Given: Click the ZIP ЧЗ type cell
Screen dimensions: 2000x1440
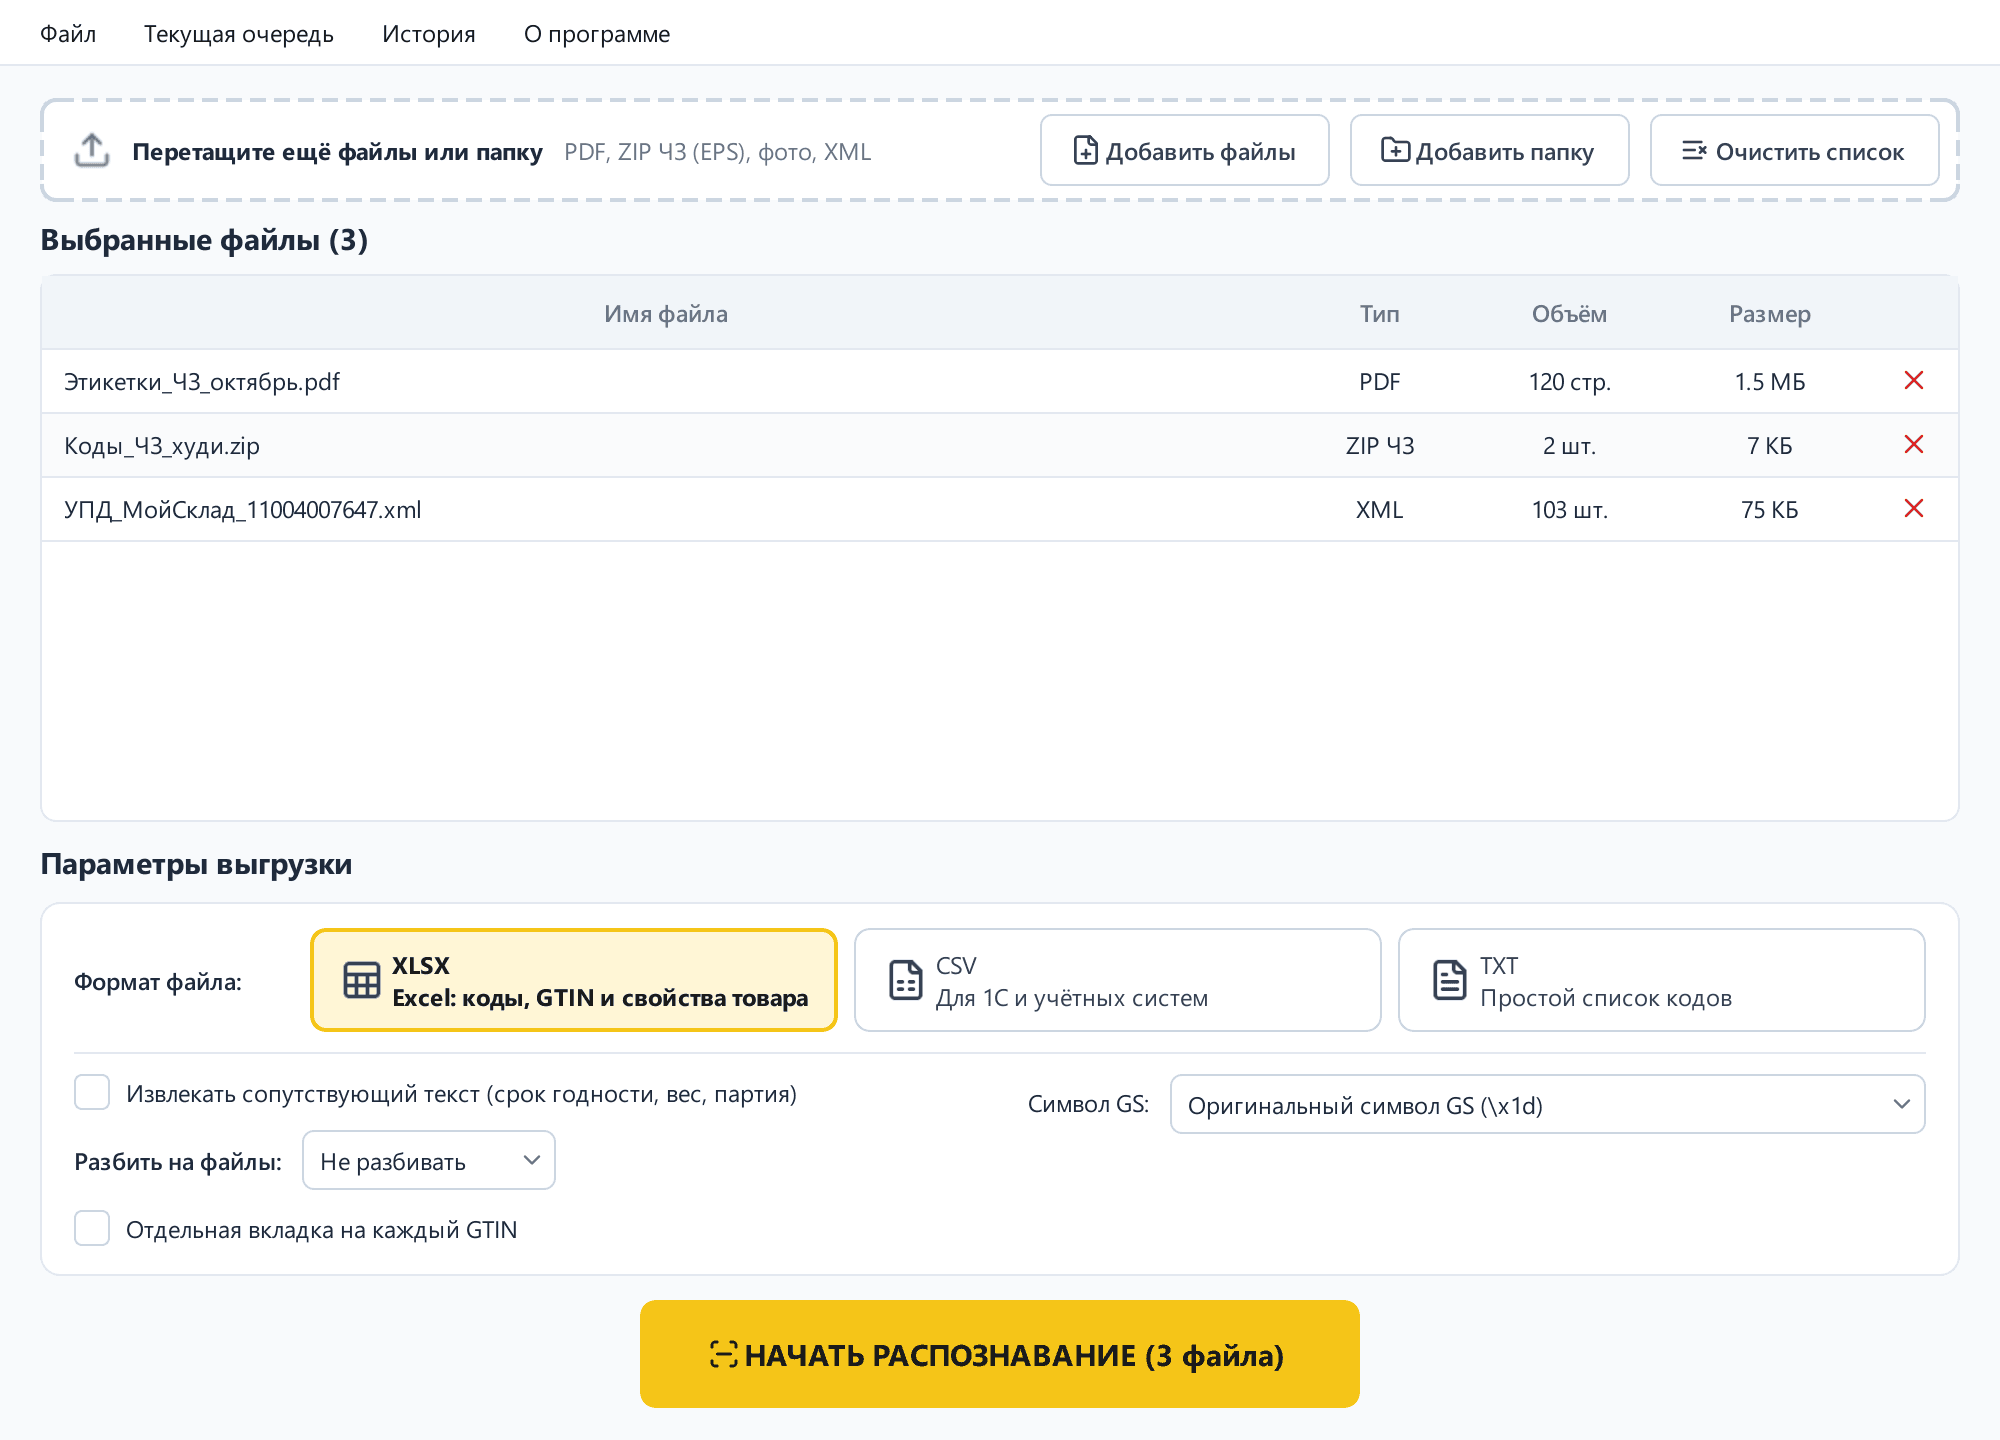Looking at the screenshot, I should [1380, 446].
